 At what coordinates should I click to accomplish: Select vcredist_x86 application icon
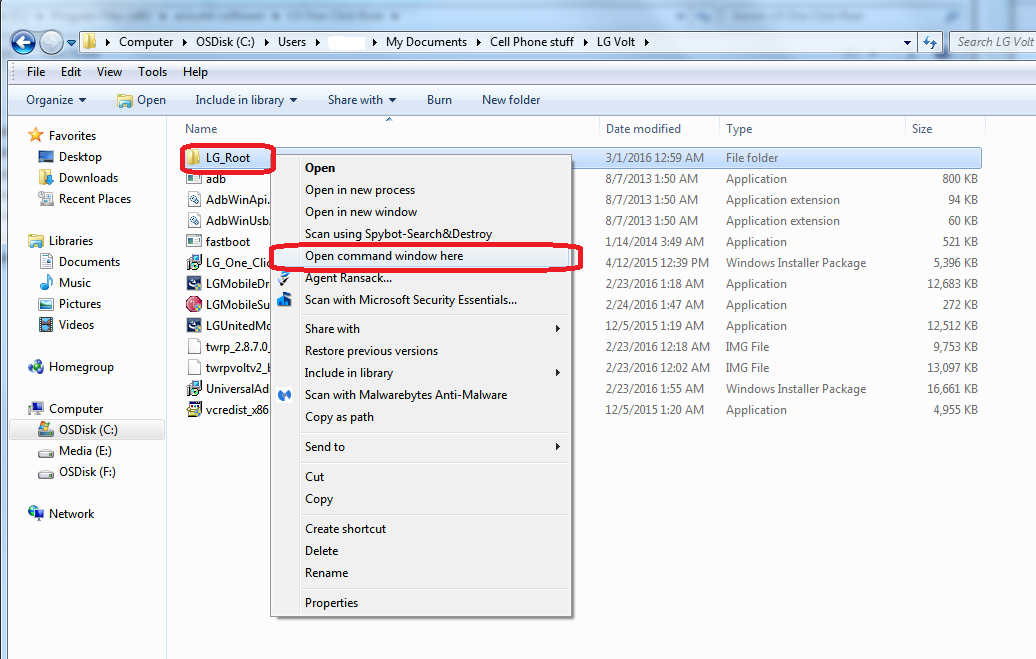click(x=194, y=410)
